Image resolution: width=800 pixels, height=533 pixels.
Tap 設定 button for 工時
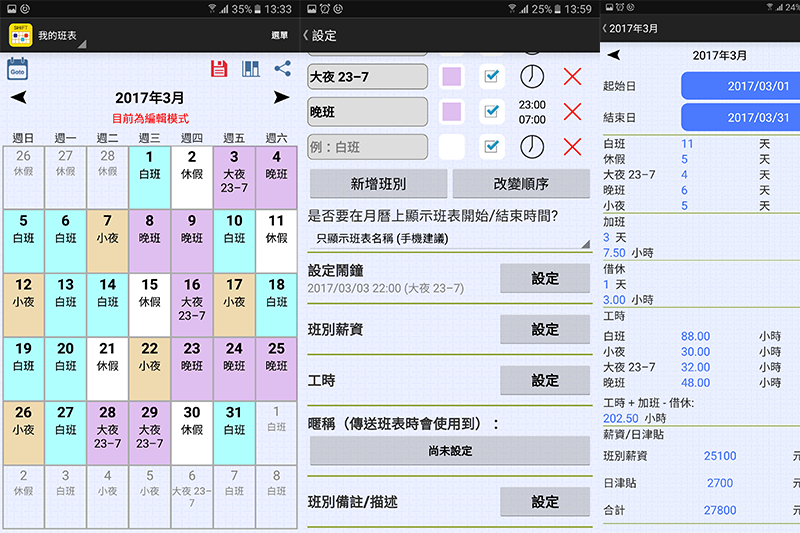[x=545, y=380]
